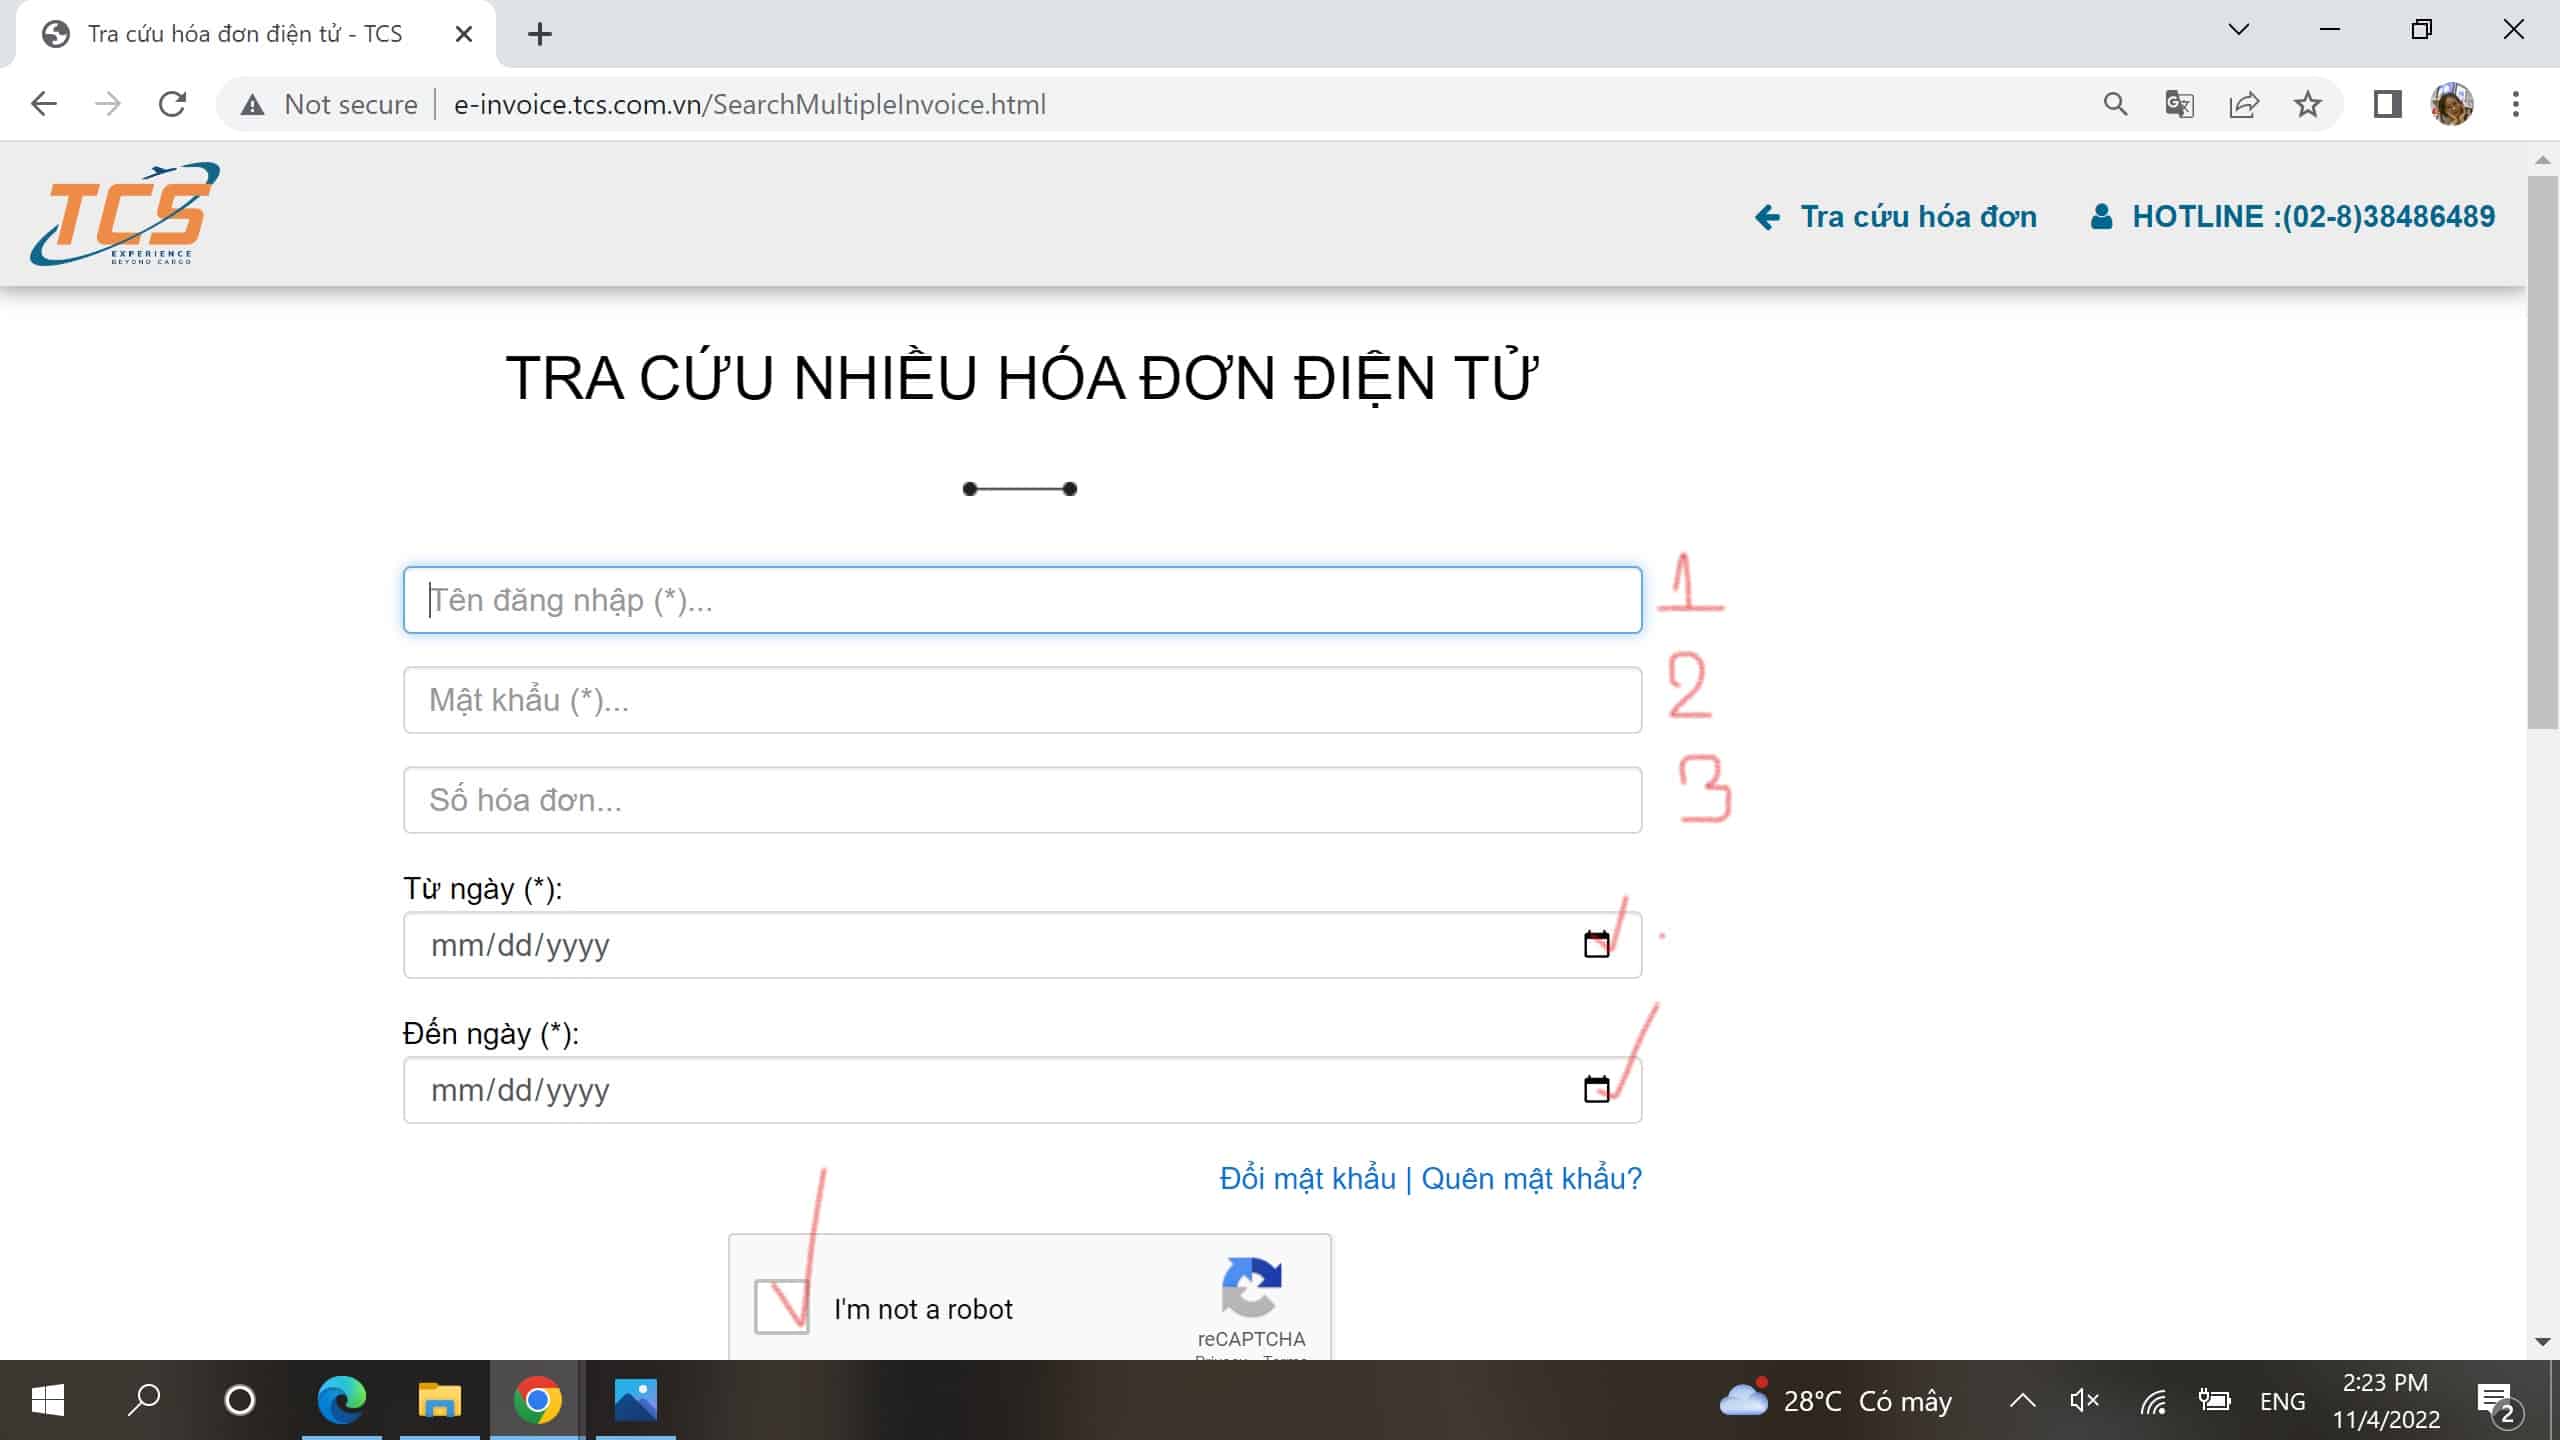Open Windows taskbar search
This screenshot has height=1440, width=2560.
(x=144, y=1400)
